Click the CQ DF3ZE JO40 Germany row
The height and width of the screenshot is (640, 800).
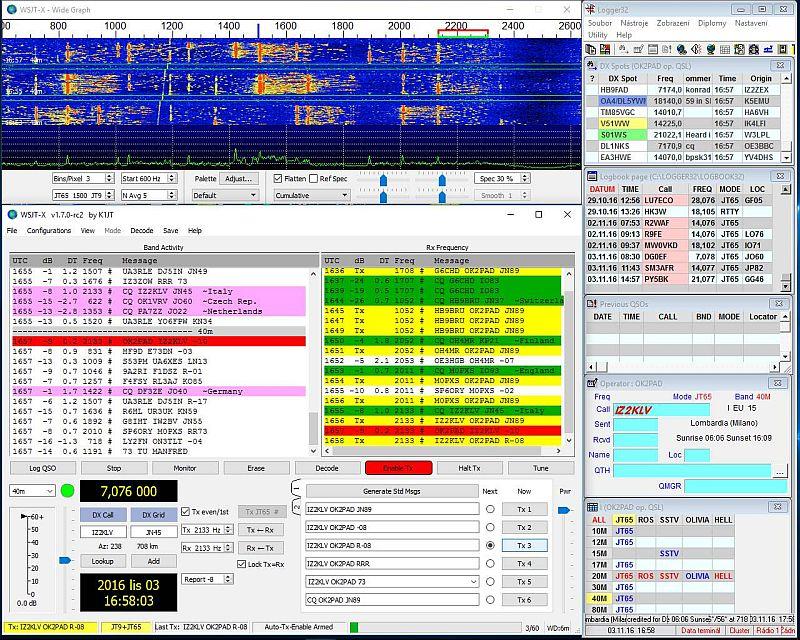coord(159,391)
